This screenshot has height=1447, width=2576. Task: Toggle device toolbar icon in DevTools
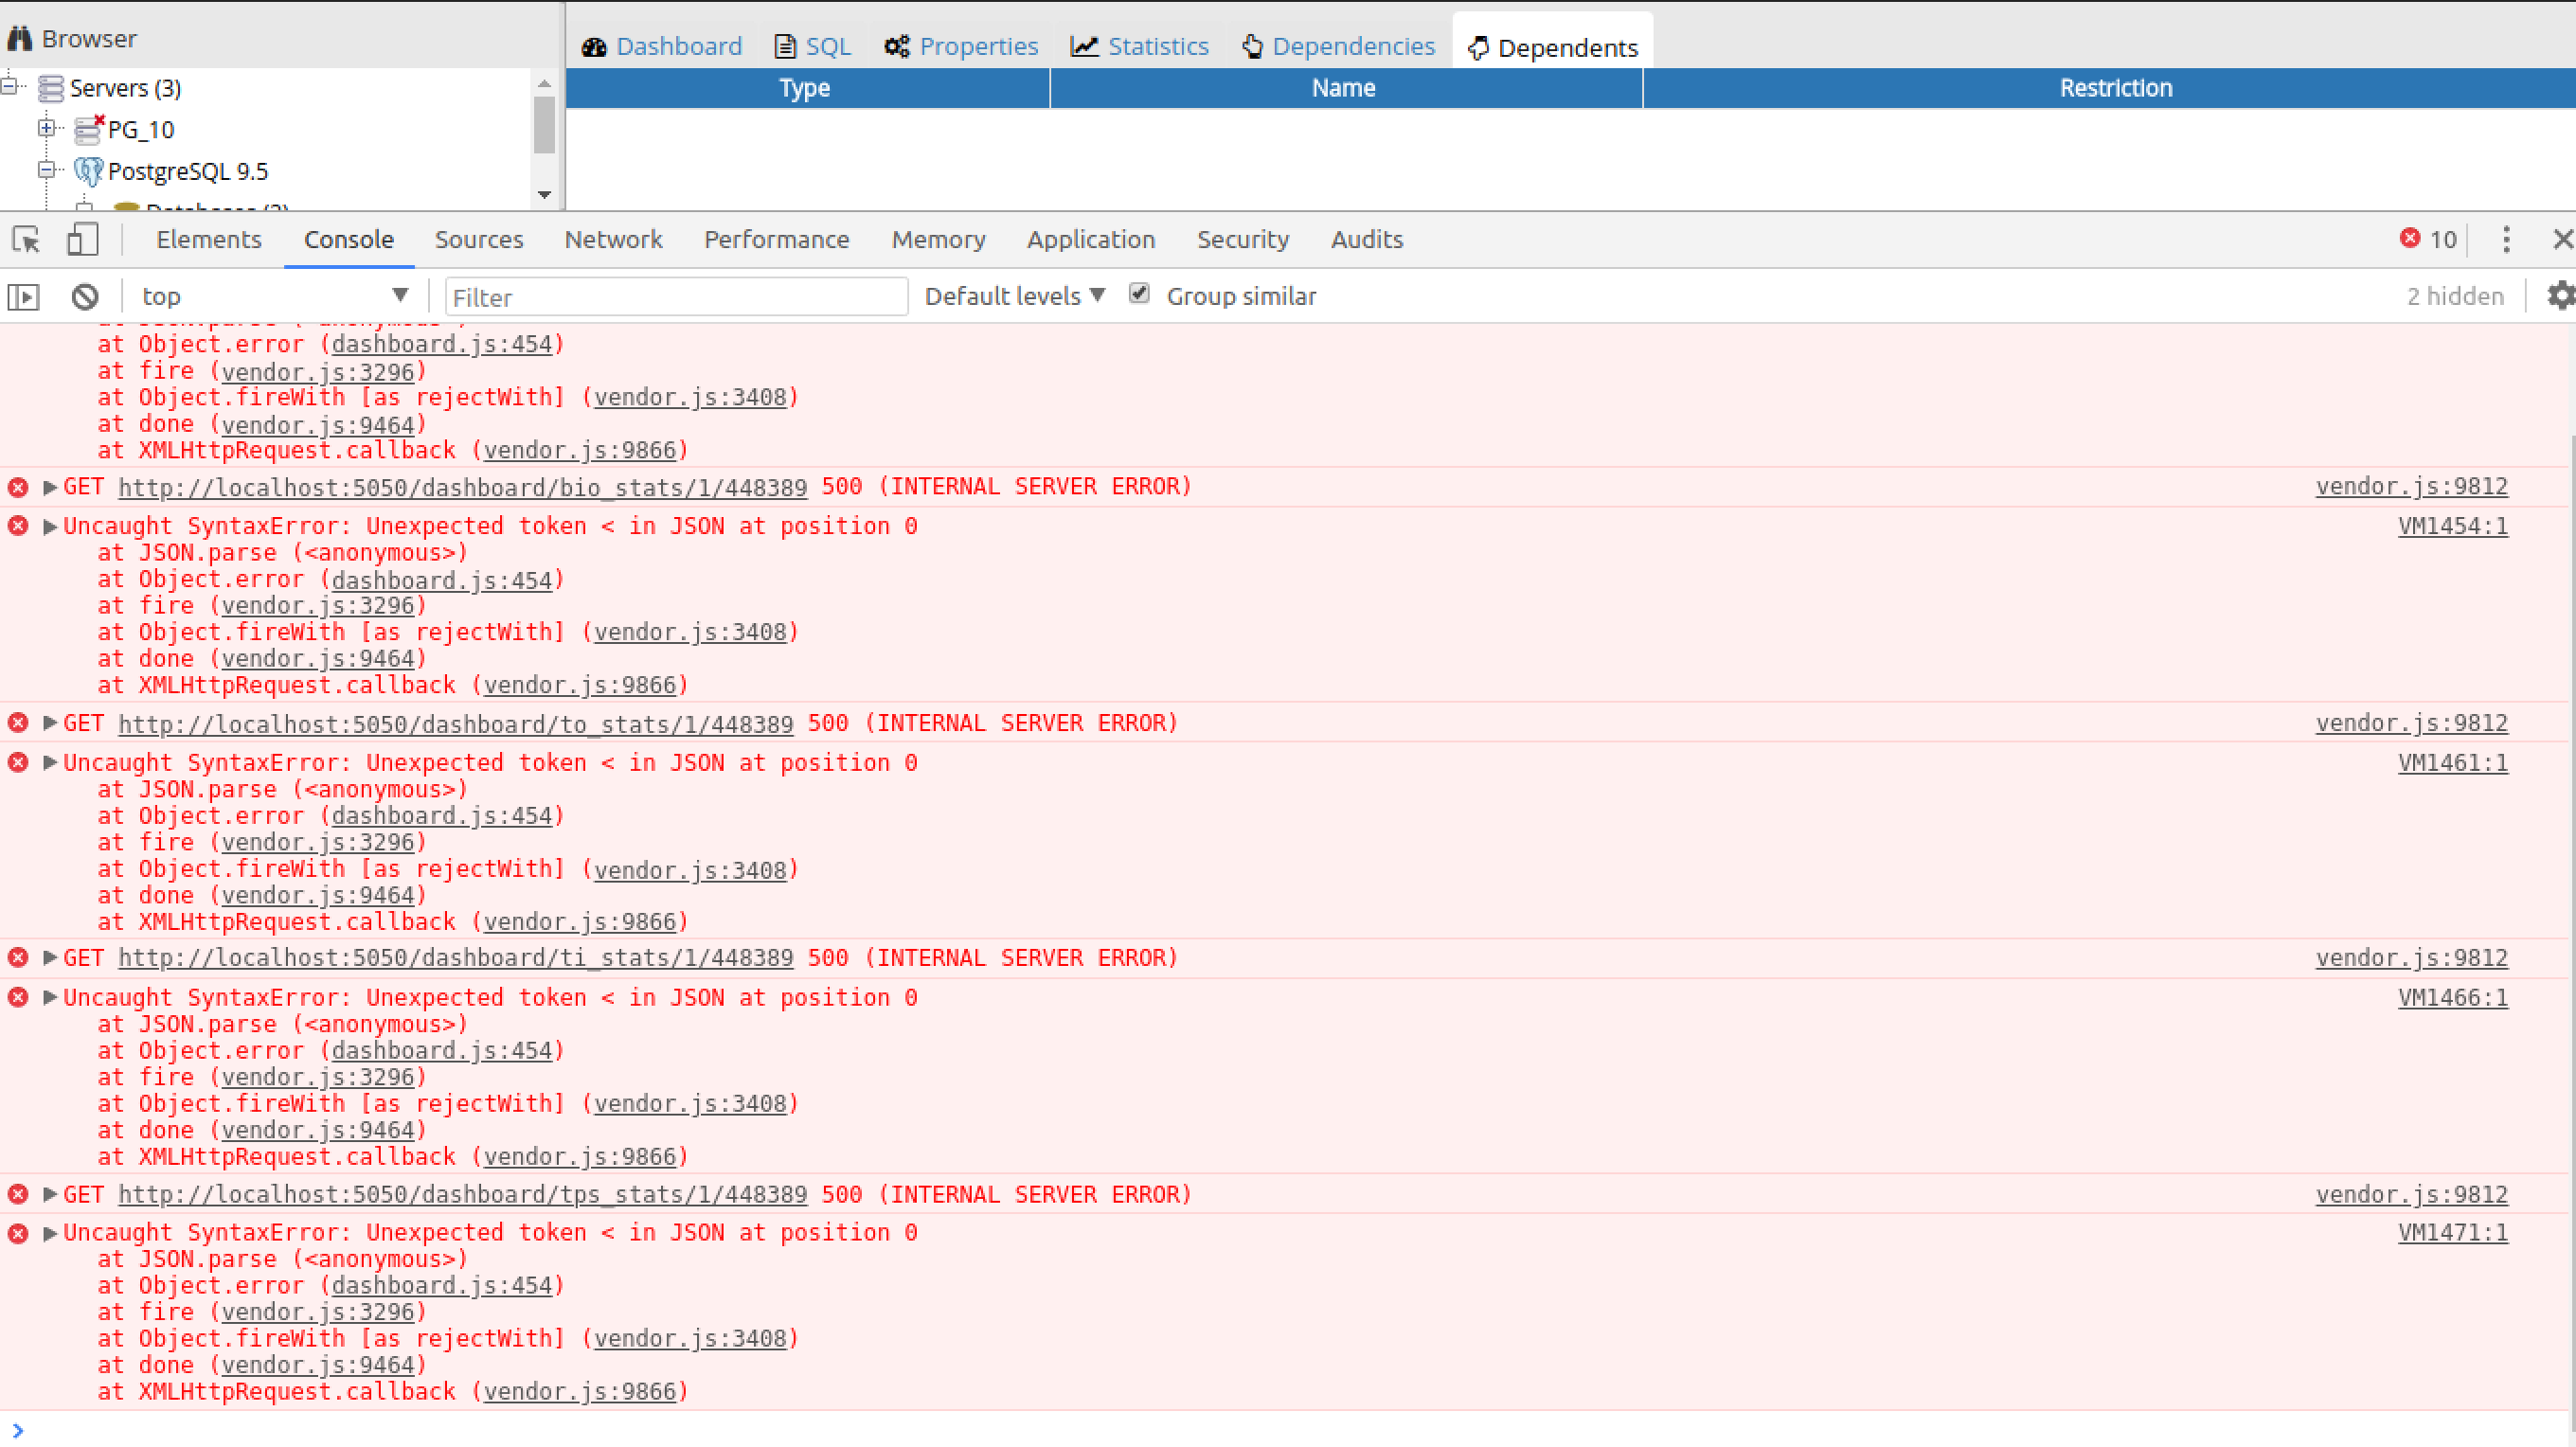pos(82,240)
